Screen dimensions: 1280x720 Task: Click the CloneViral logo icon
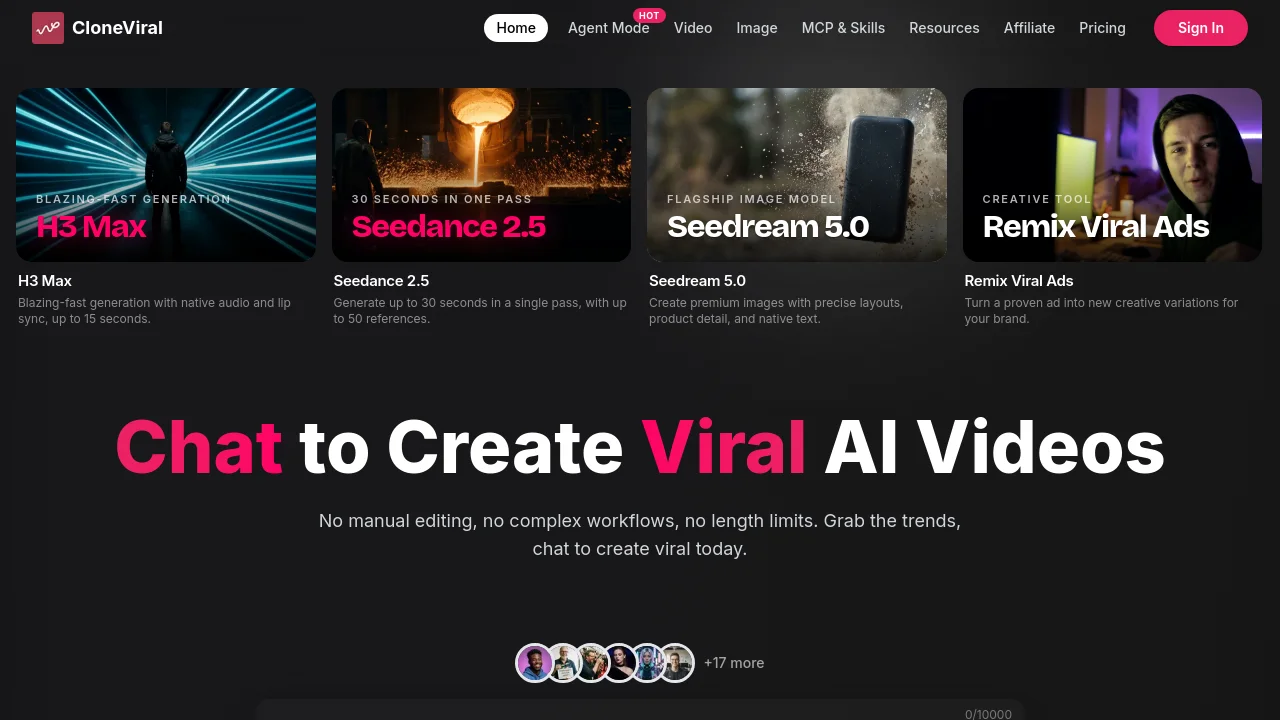point(48,28)
